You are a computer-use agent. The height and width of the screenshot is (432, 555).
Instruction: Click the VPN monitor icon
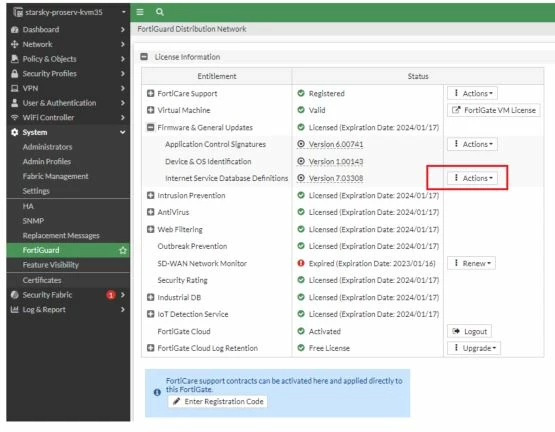pos(15,88)
